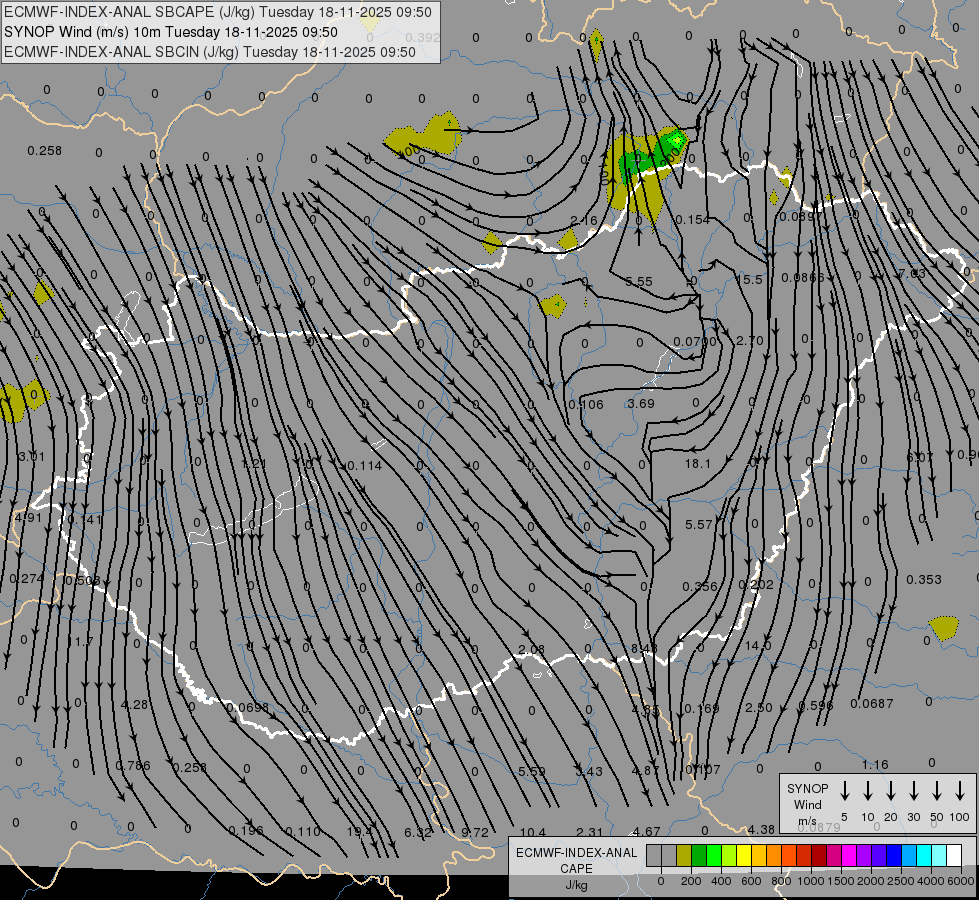This screenshot has width=979, height=900.
Task: Click the 1500 tick on CAPE scale
Action: pos(841,881)
